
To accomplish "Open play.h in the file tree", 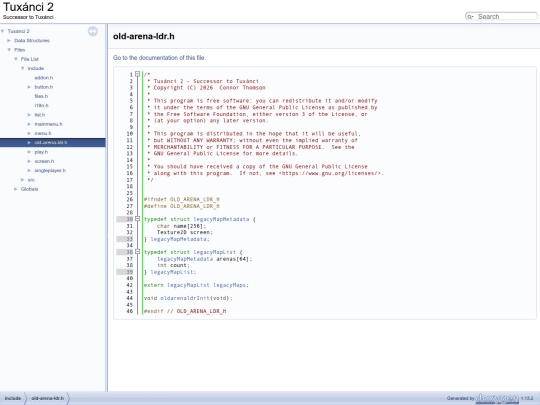I will [x=41, y=152].
